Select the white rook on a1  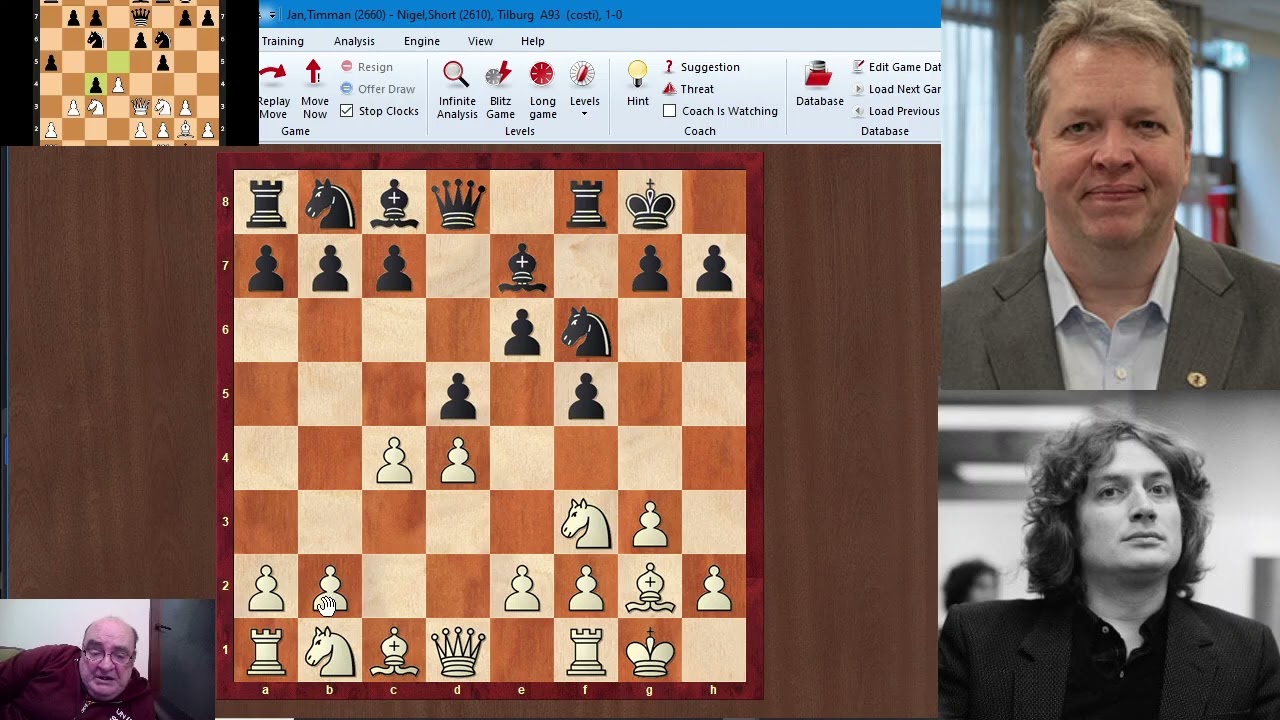266,650
